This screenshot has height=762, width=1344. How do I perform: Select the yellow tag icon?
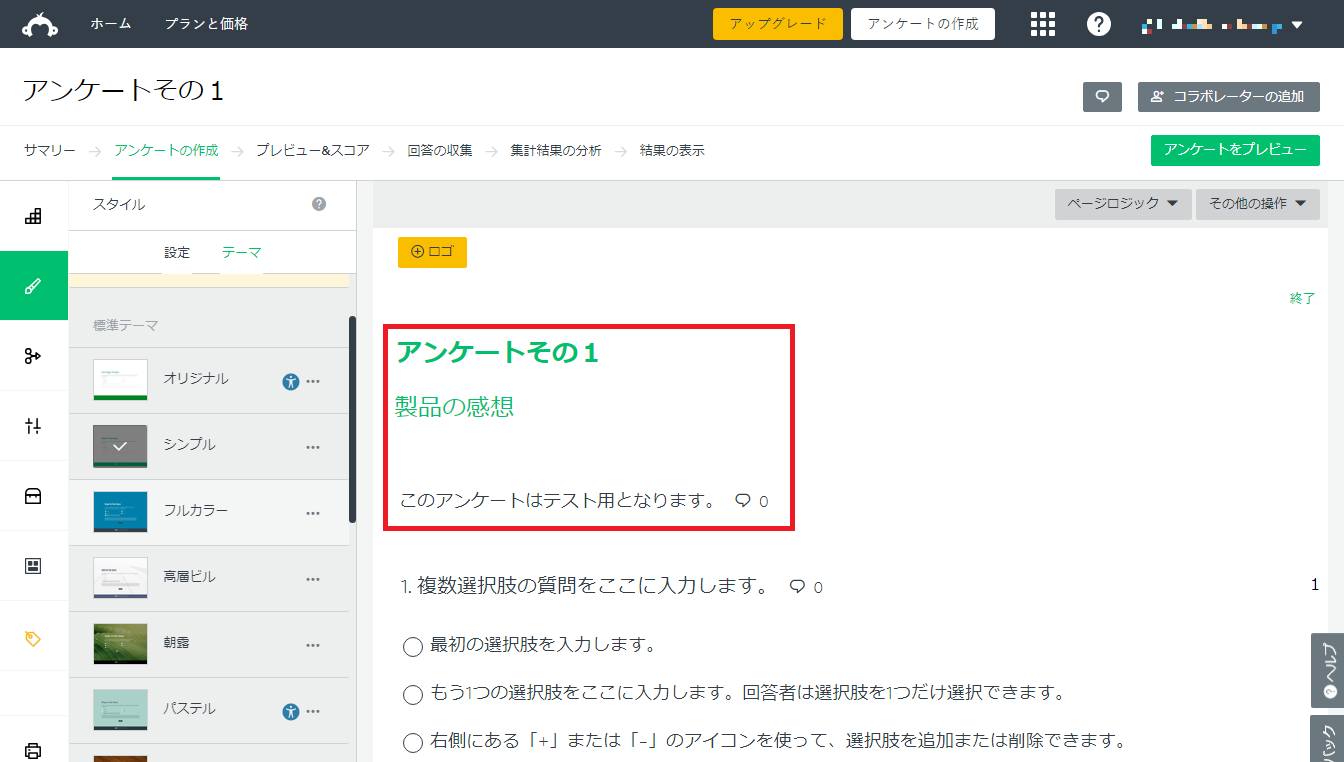(34, 637)
